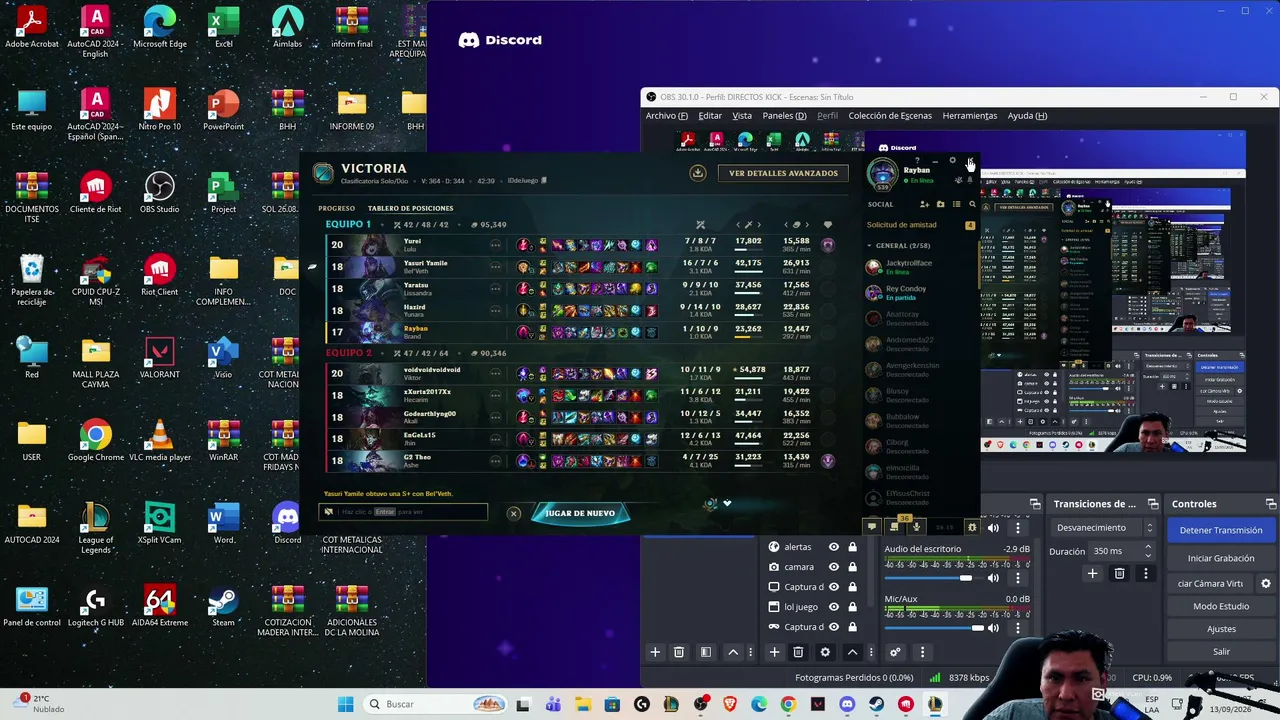Image resolution: width=1280 pixels, height=720 pixels.
Task: Click the Windows Start button
Action: (346, 704)
